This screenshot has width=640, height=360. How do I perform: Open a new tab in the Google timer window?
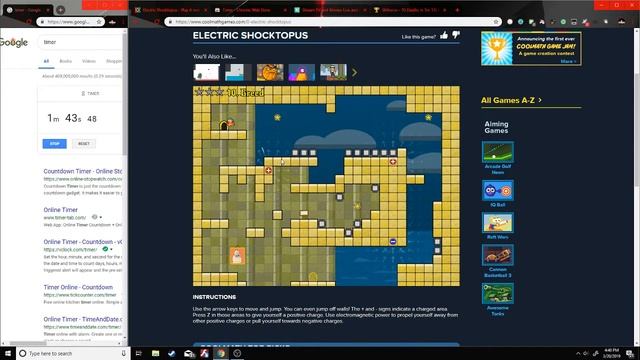[x=60, y=10]
